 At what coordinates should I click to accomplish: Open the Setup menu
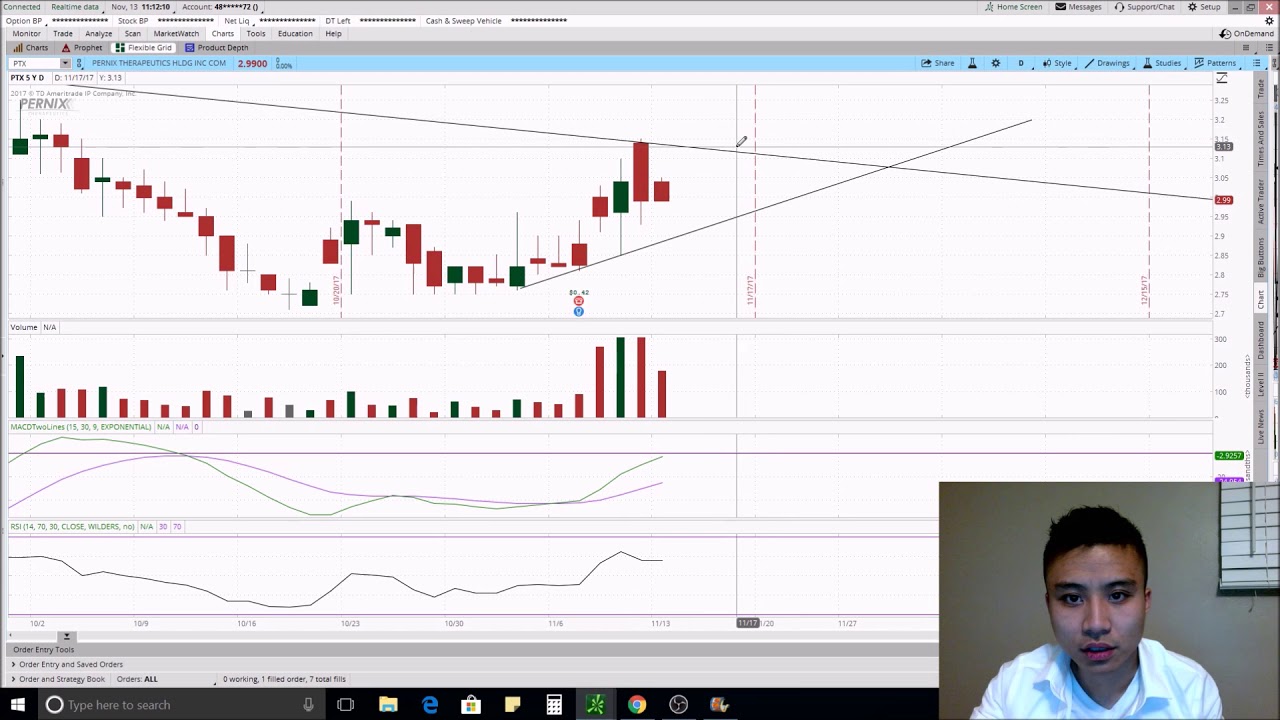coord(1204,7)
